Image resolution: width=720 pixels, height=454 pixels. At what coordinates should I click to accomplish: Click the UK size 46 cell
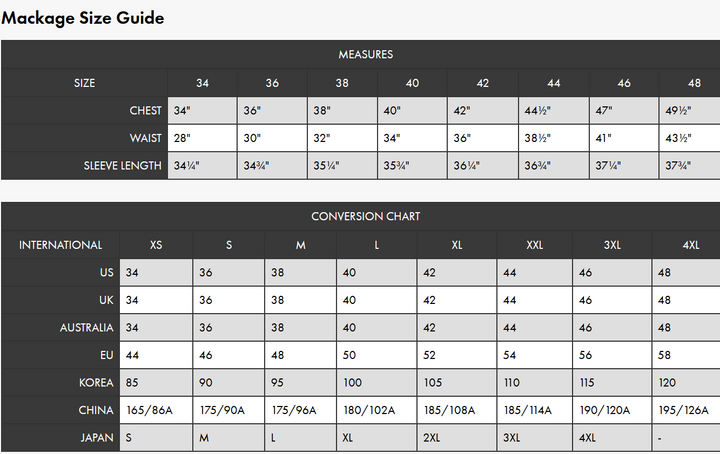coord(612,300)
